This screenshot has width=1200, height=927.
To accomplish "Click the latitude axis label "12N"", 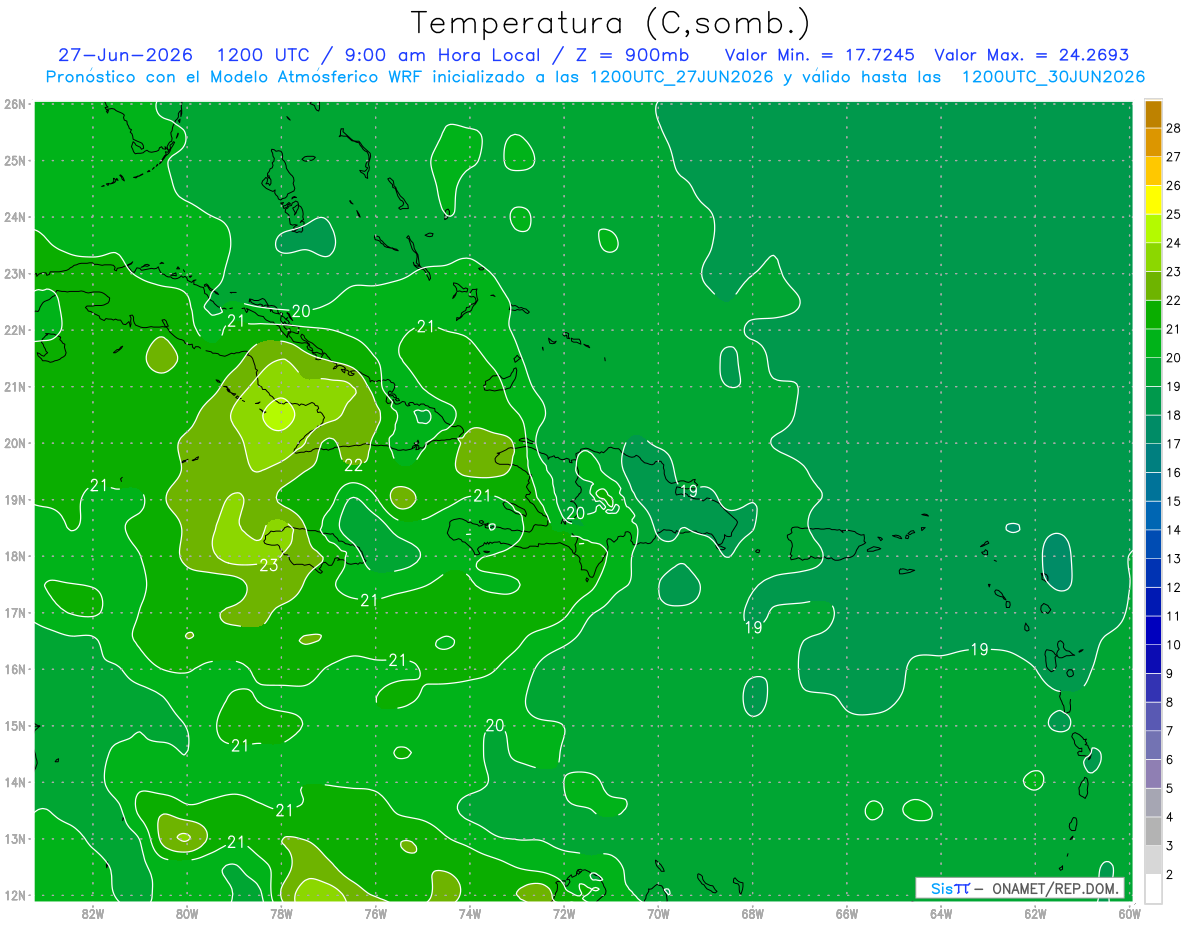I will coord(16,895).
